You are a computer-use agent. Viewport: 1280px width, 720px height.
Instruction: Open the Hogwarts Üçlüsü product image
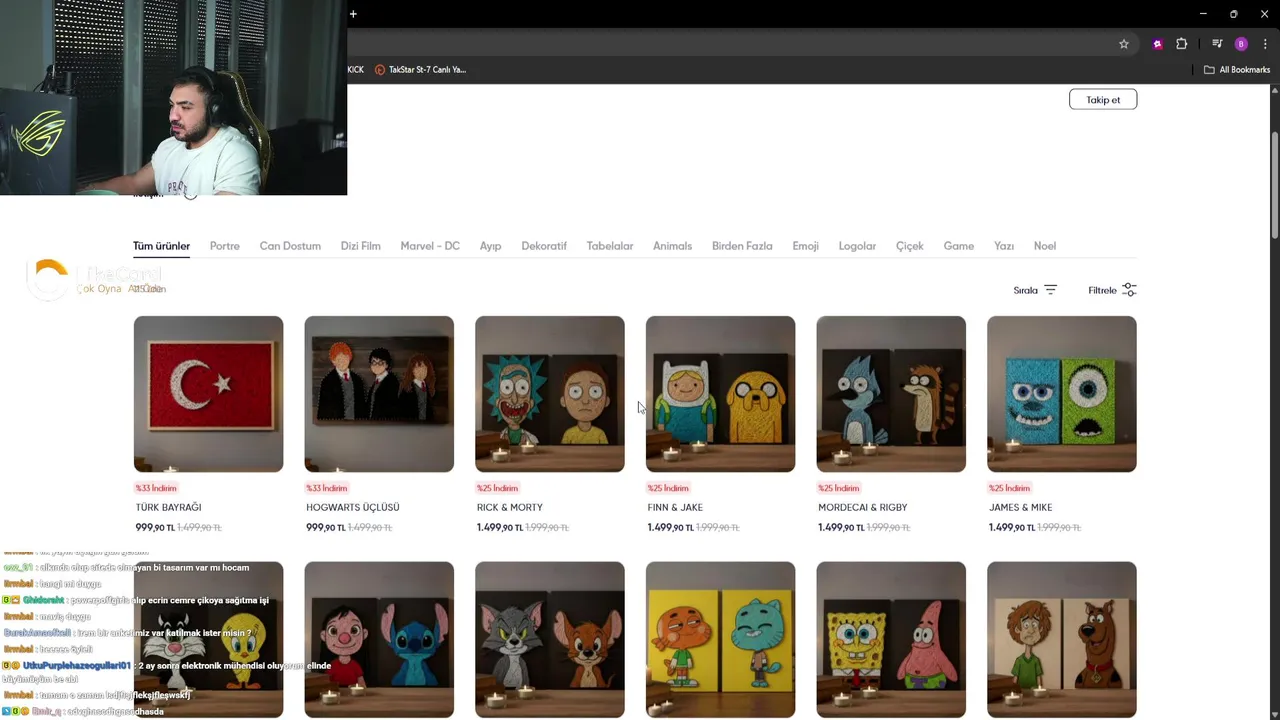pos(379,394)
